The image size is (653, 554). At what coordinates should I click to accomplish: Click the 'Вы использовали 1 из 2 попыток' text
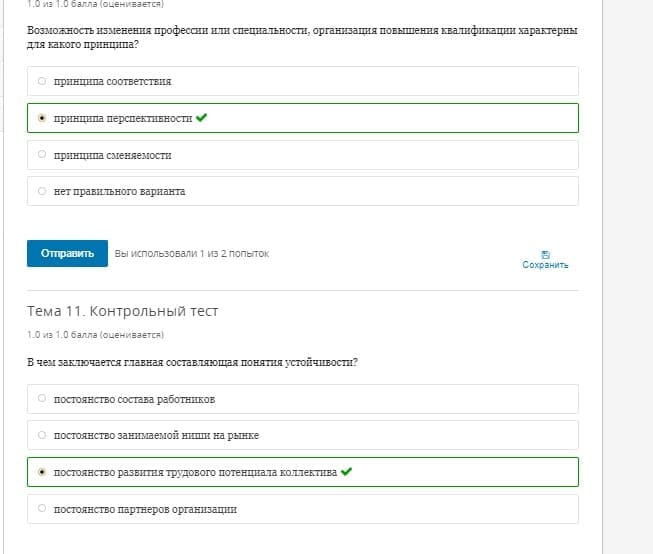192,254
